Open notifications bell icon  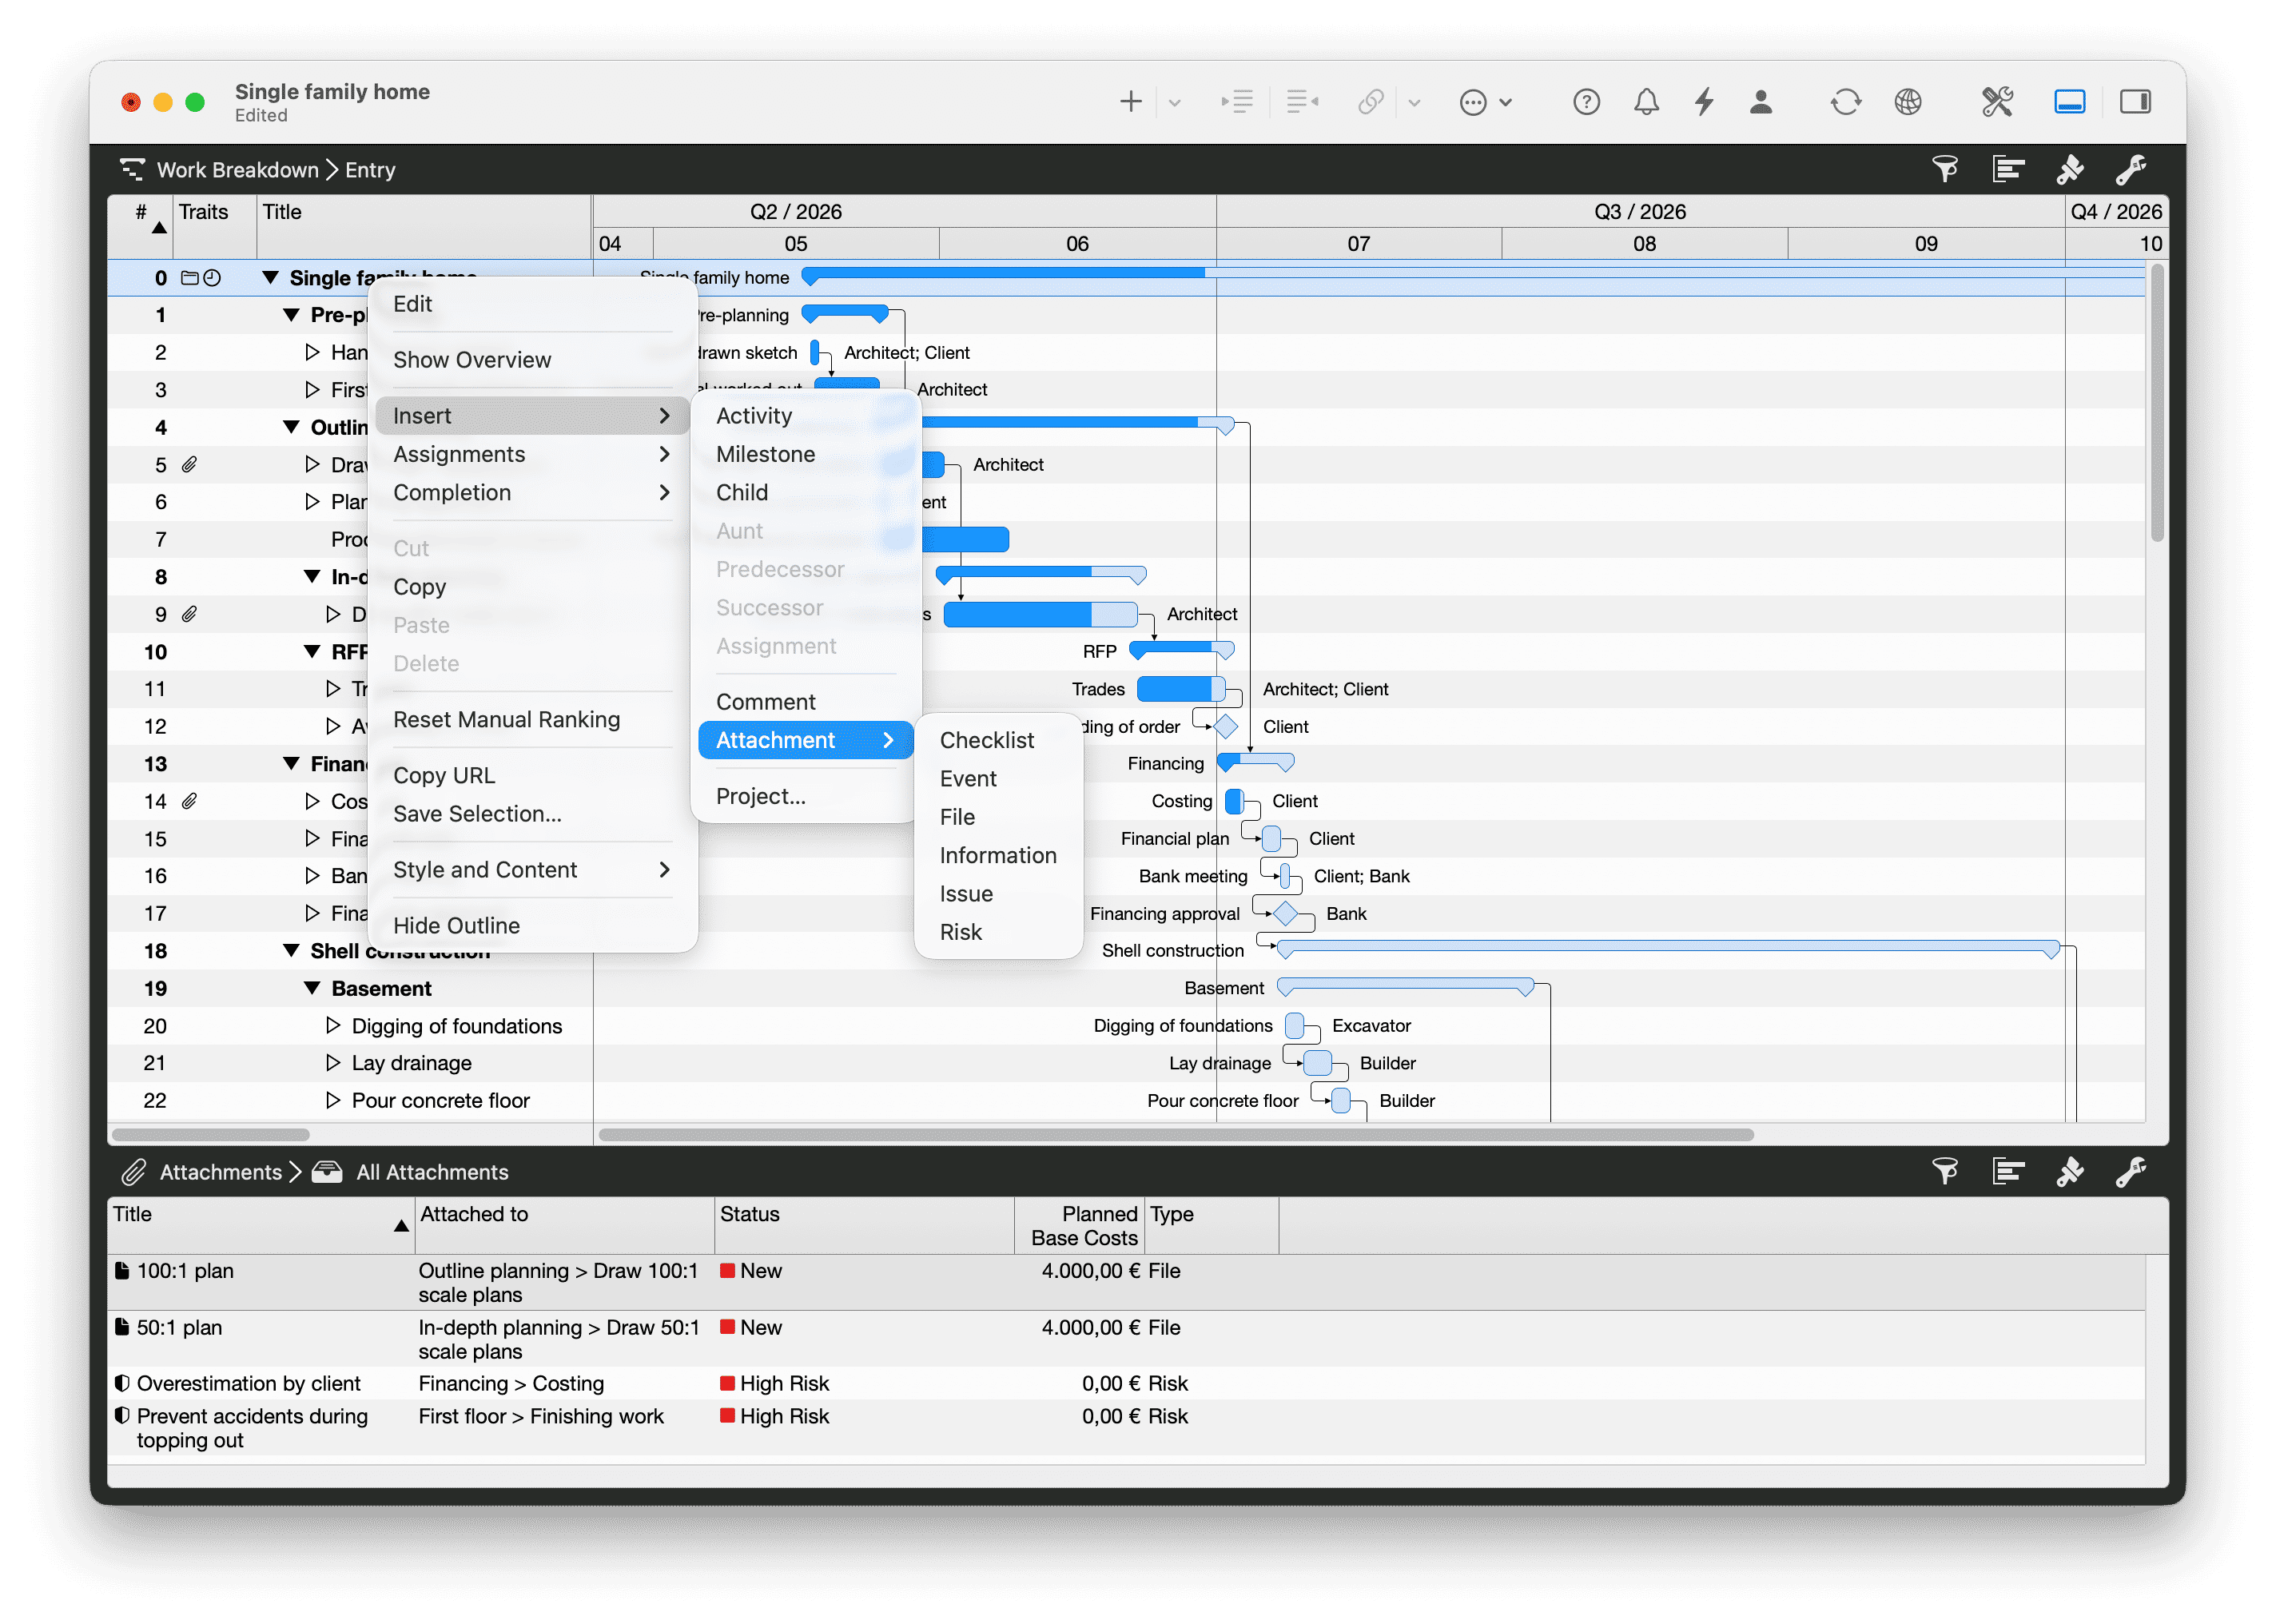[1646, 102]
